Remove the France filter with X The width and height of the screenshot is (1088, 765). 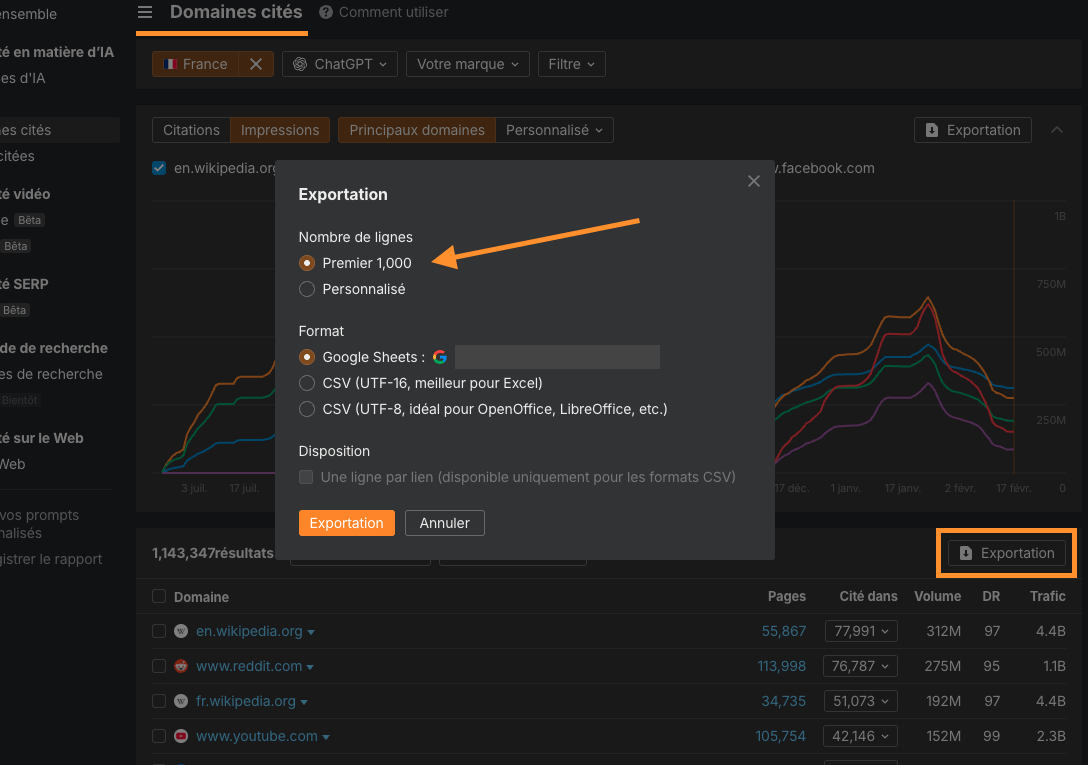(x=256, y=64)
